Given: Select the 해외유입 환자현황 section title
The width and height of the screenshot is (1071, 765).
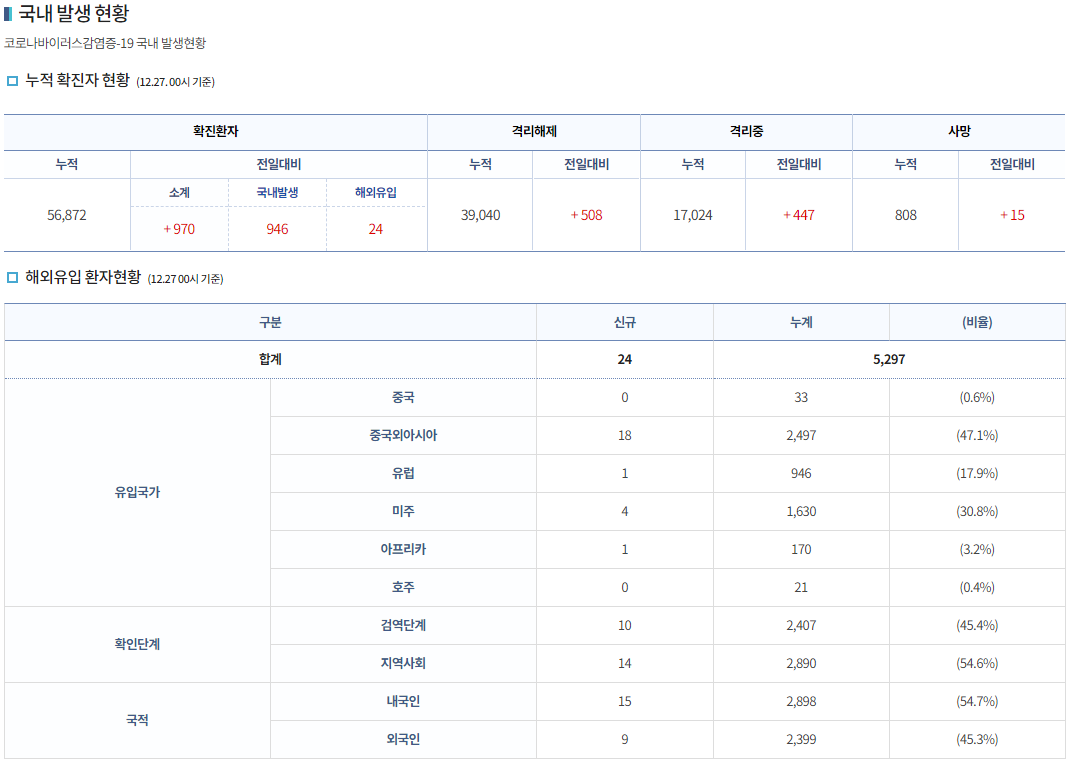Looking at the screenshot, I should pyautogui.click(x=83, y=277).
